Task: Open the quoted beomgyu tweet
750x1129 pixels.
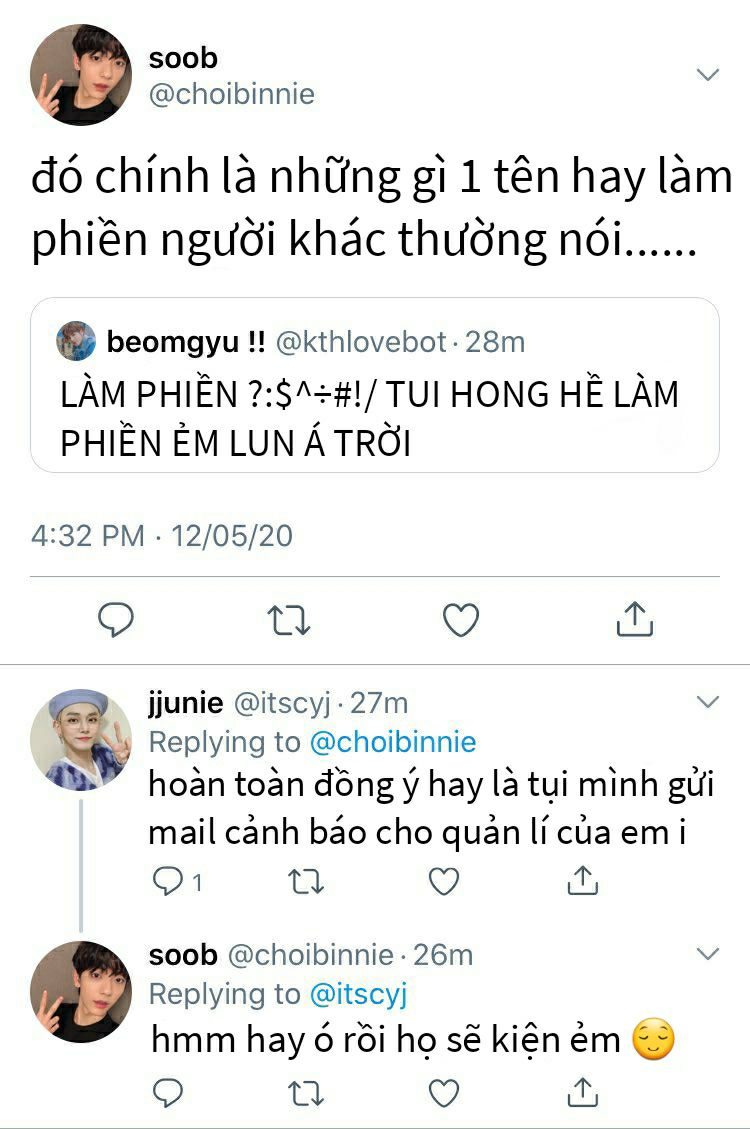Action: 375,385
